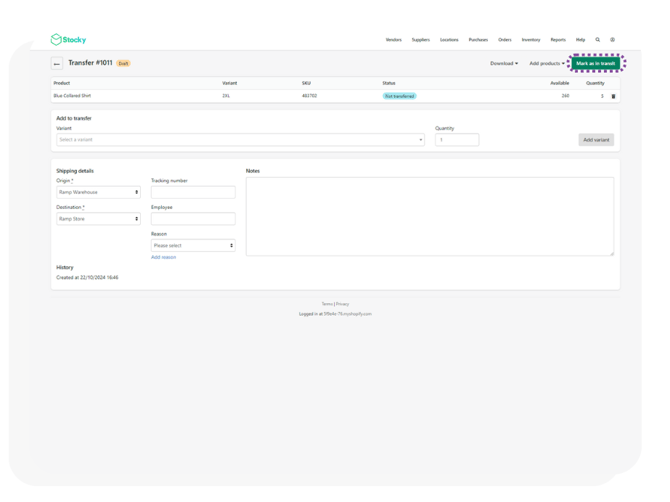Open Destination dropdown showing Ramp Store

[98, 219]
